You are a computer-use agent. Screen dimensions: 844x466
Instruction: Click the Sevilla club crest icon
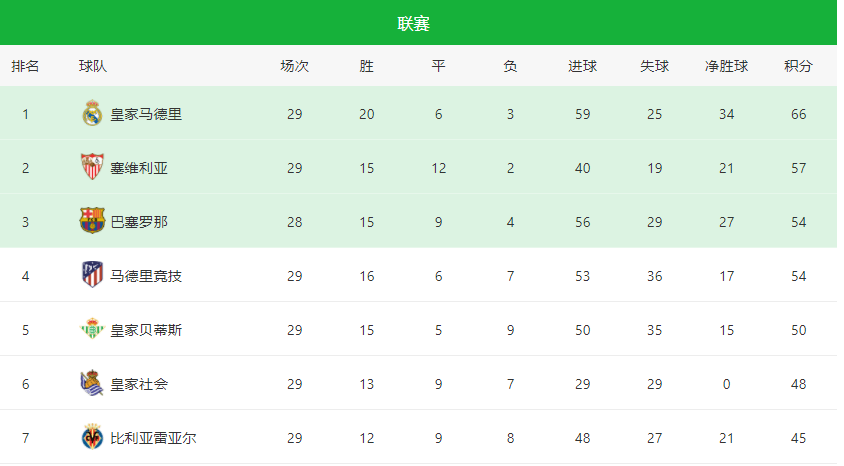[x=92, y=167]
